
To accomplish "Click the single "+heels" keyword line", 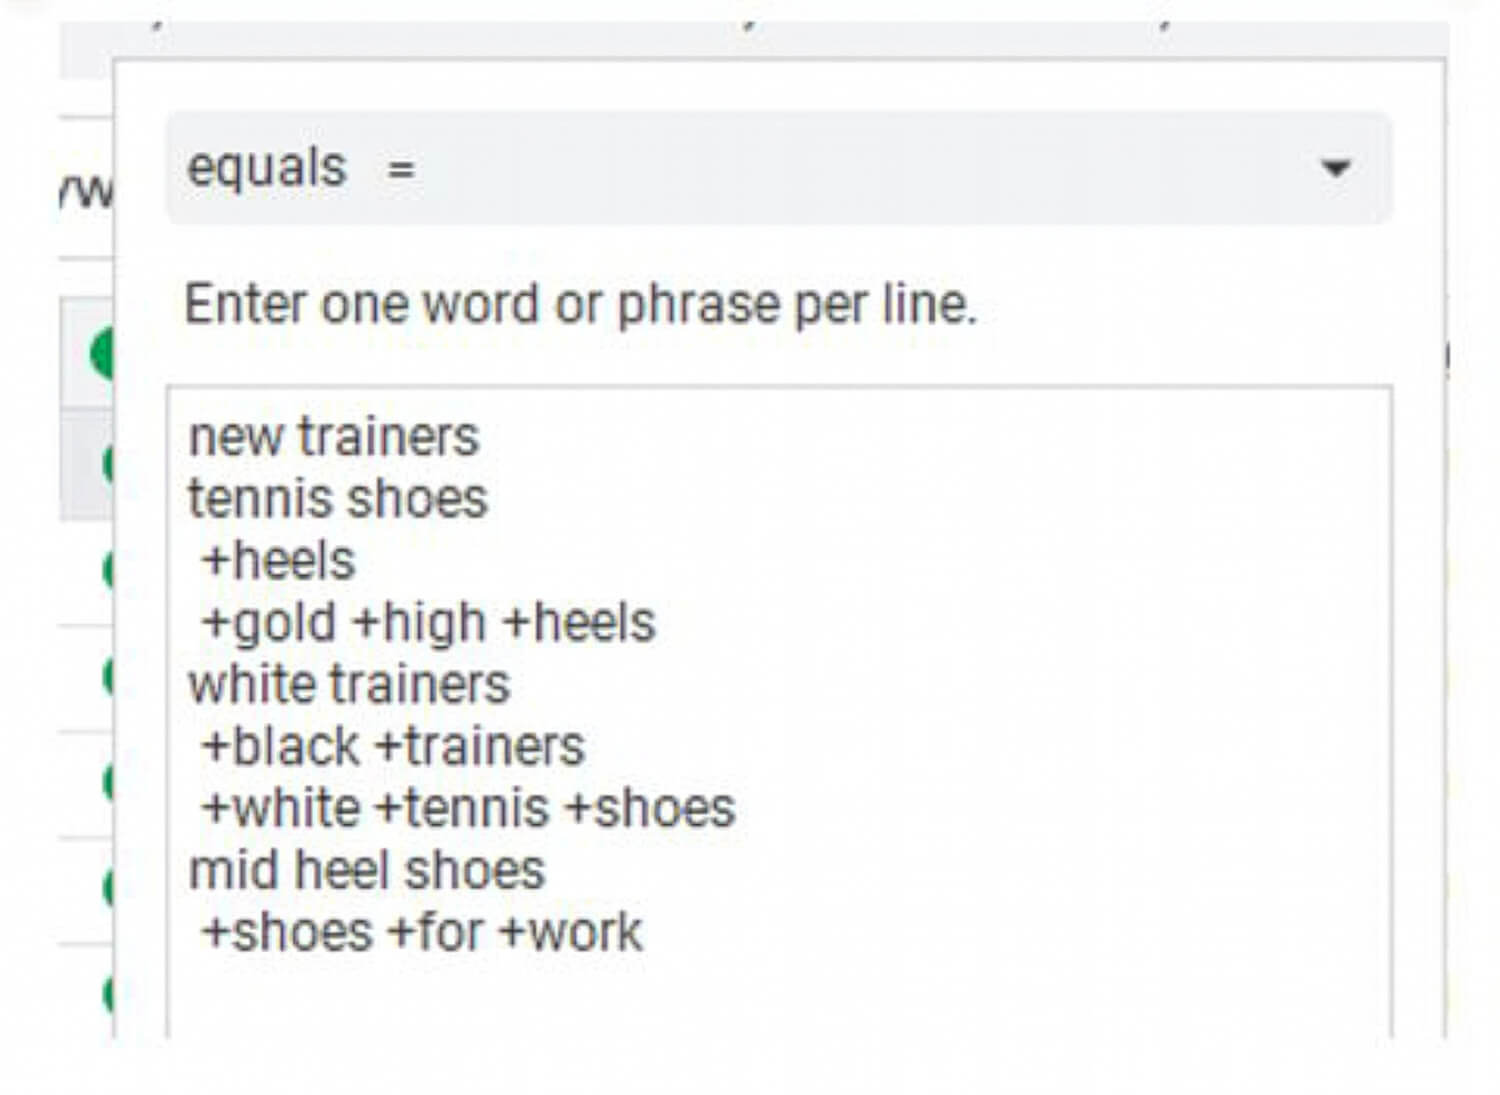I will tap(278, 561).
